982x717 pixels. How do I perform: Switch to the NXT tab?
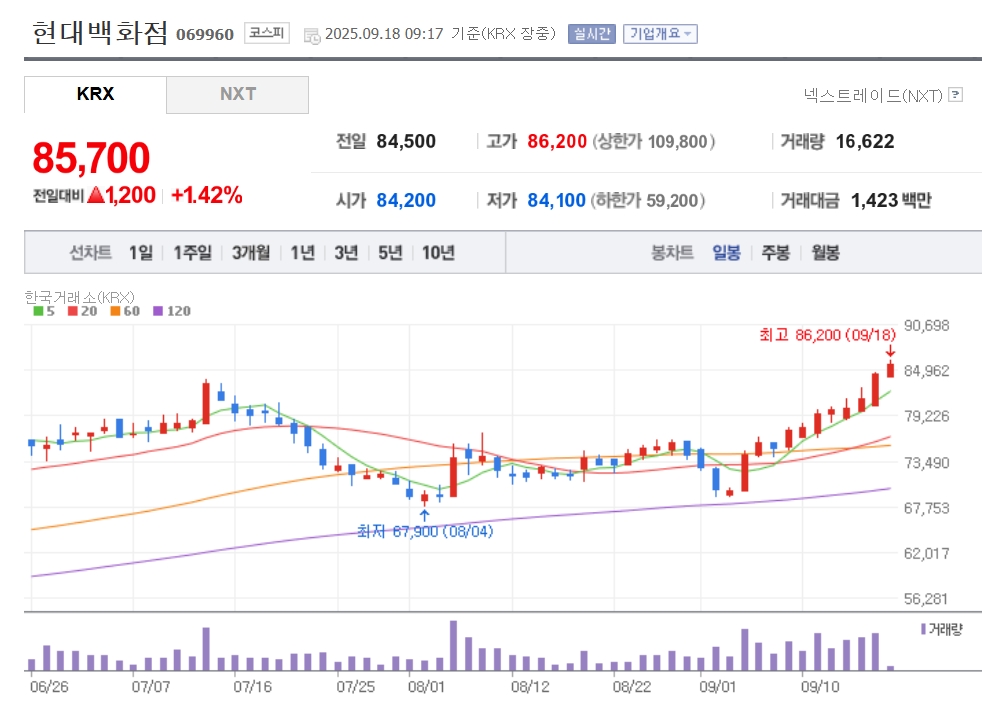(x=237, y=95)
